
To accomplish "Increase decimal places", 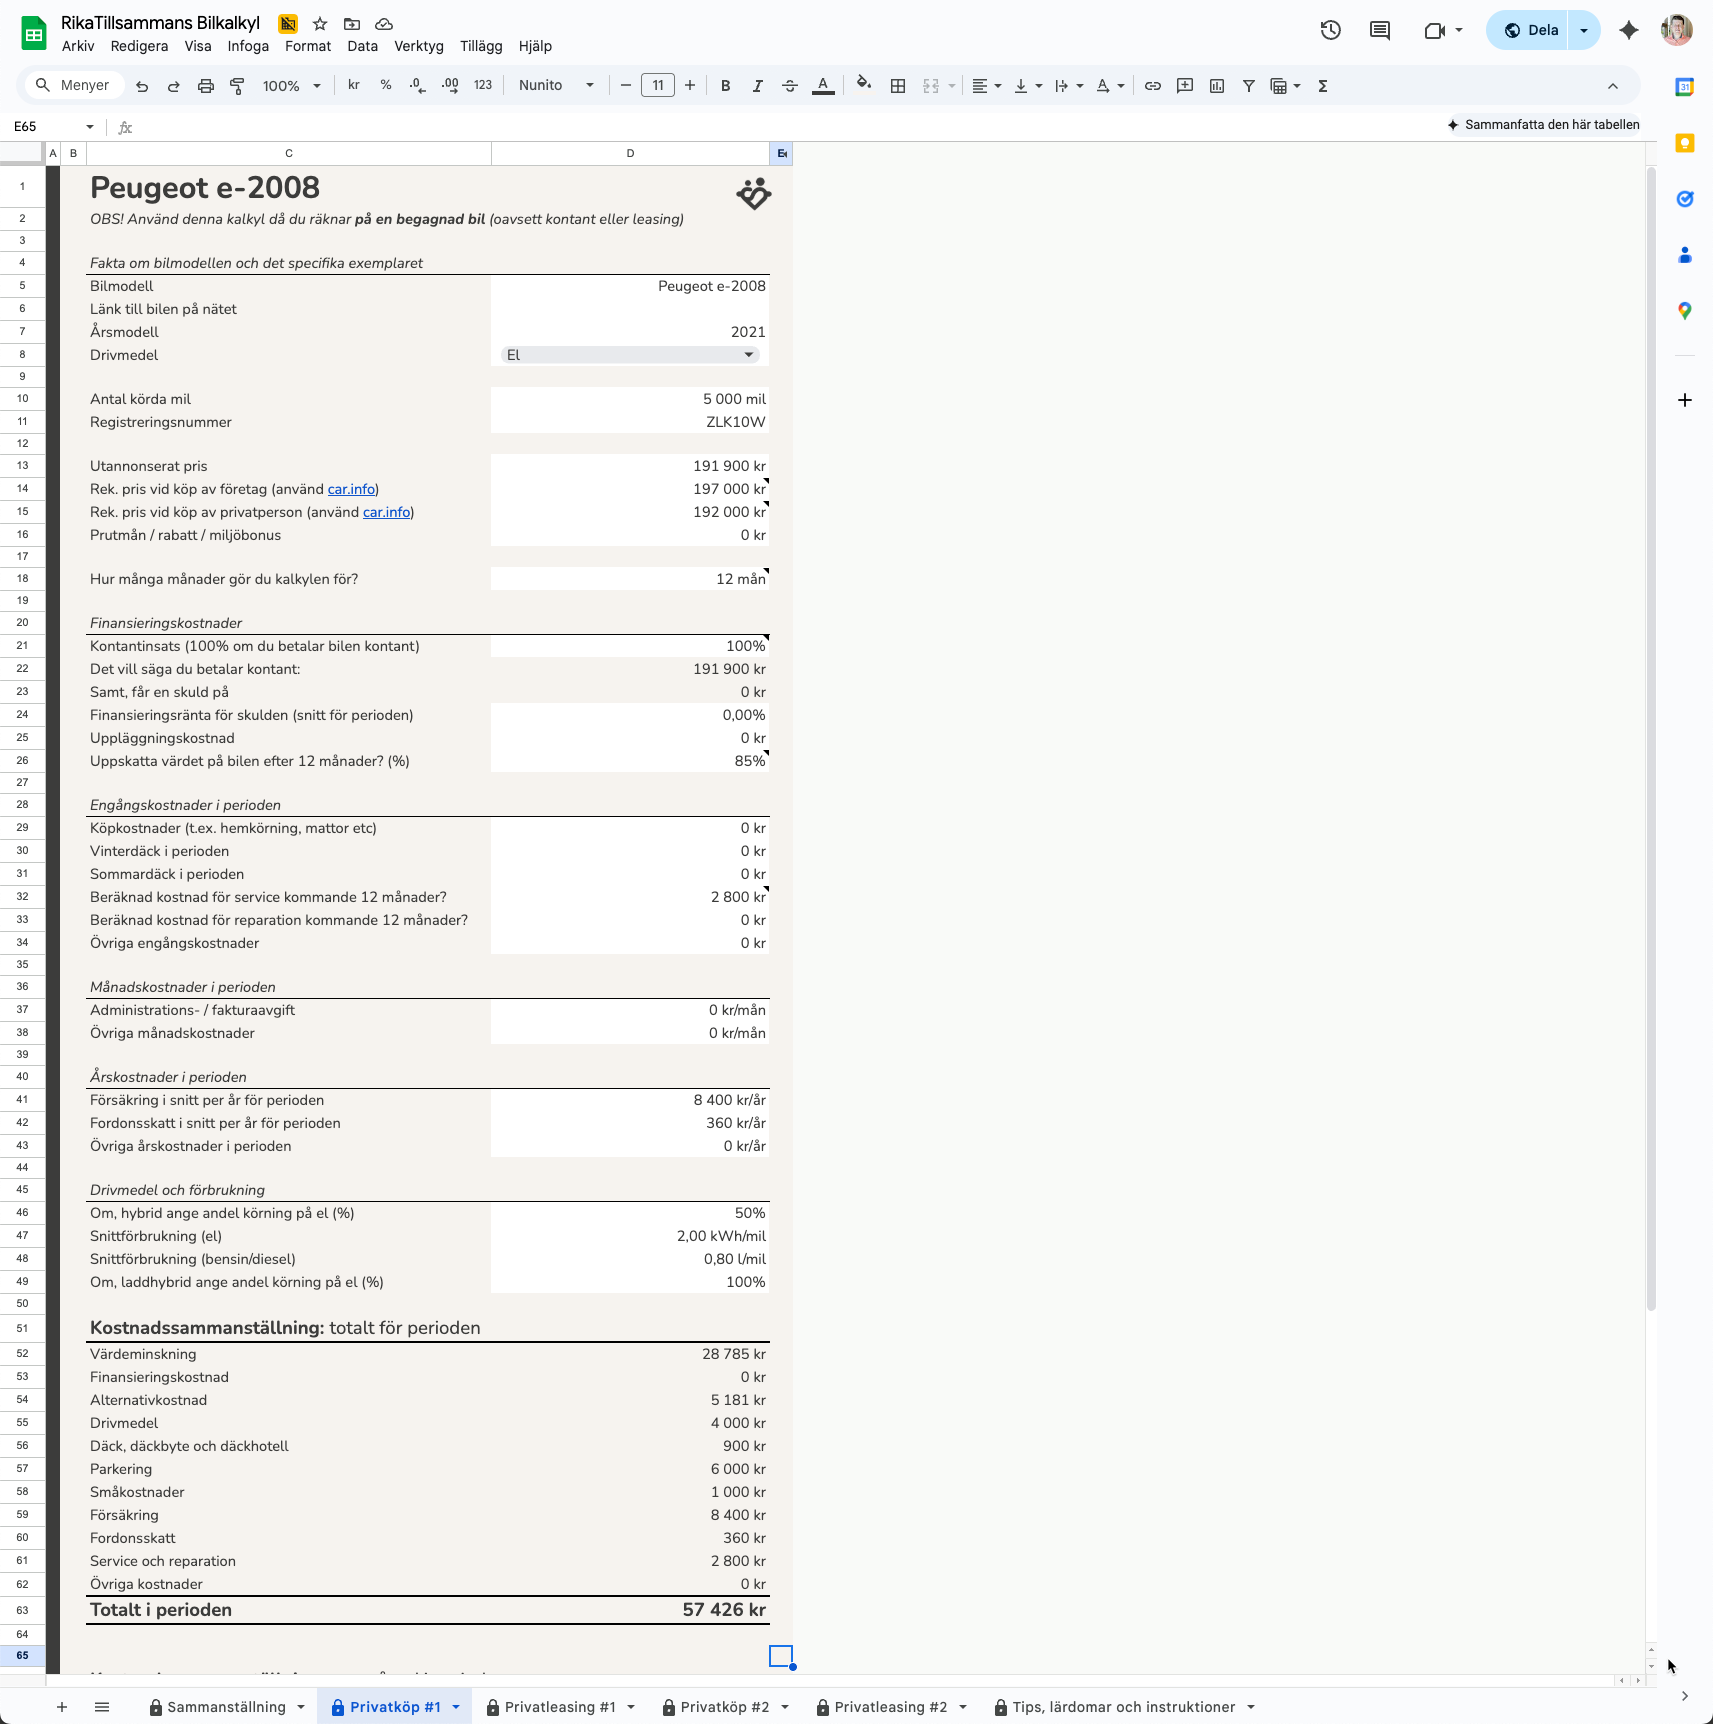I will coord(450,86).
